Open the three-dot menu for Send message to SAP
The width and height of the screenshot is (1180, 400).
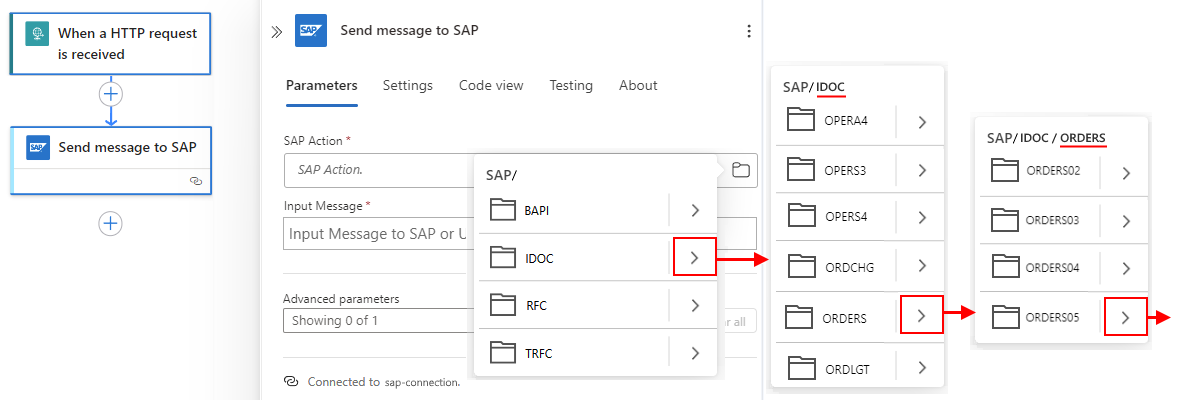point(749,31)
